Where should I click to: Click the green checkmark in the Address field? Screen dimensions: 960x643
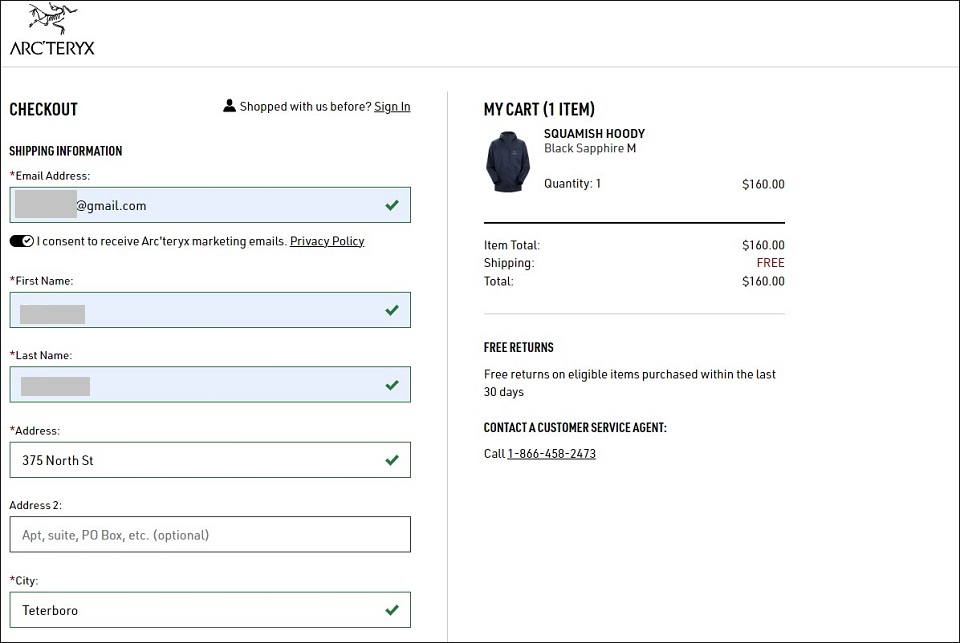pos(392,460)
